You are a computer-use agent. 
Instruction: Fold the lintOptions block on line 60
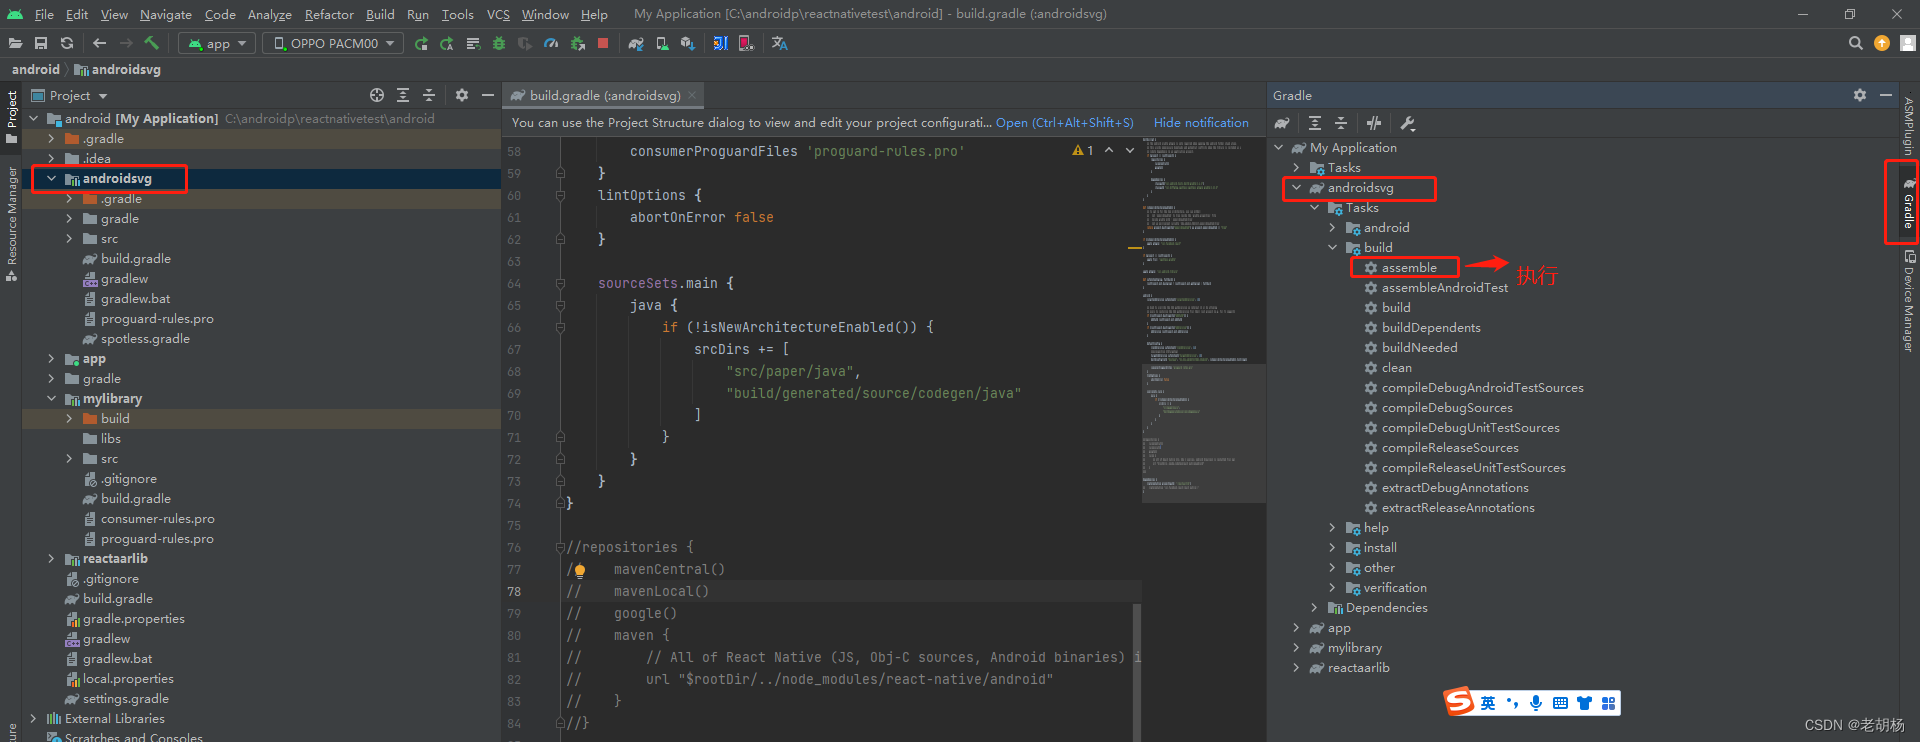point(560,195)
